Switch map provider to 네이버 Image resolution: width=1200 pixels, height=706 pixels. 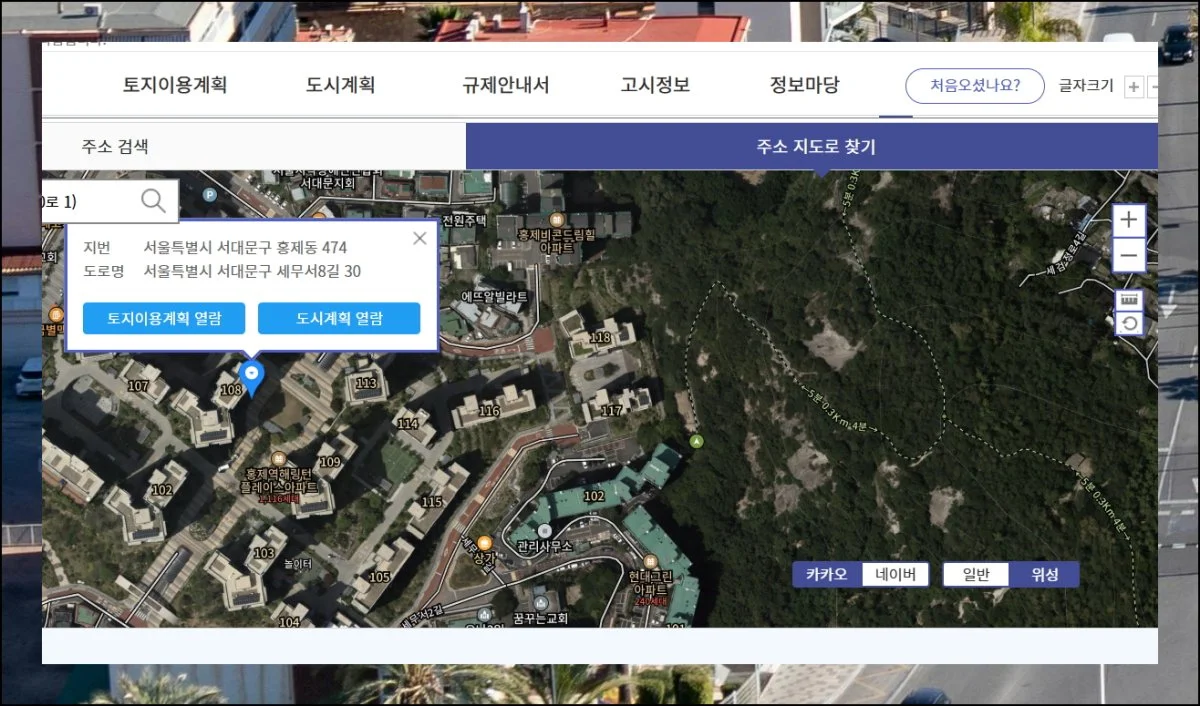895,574
